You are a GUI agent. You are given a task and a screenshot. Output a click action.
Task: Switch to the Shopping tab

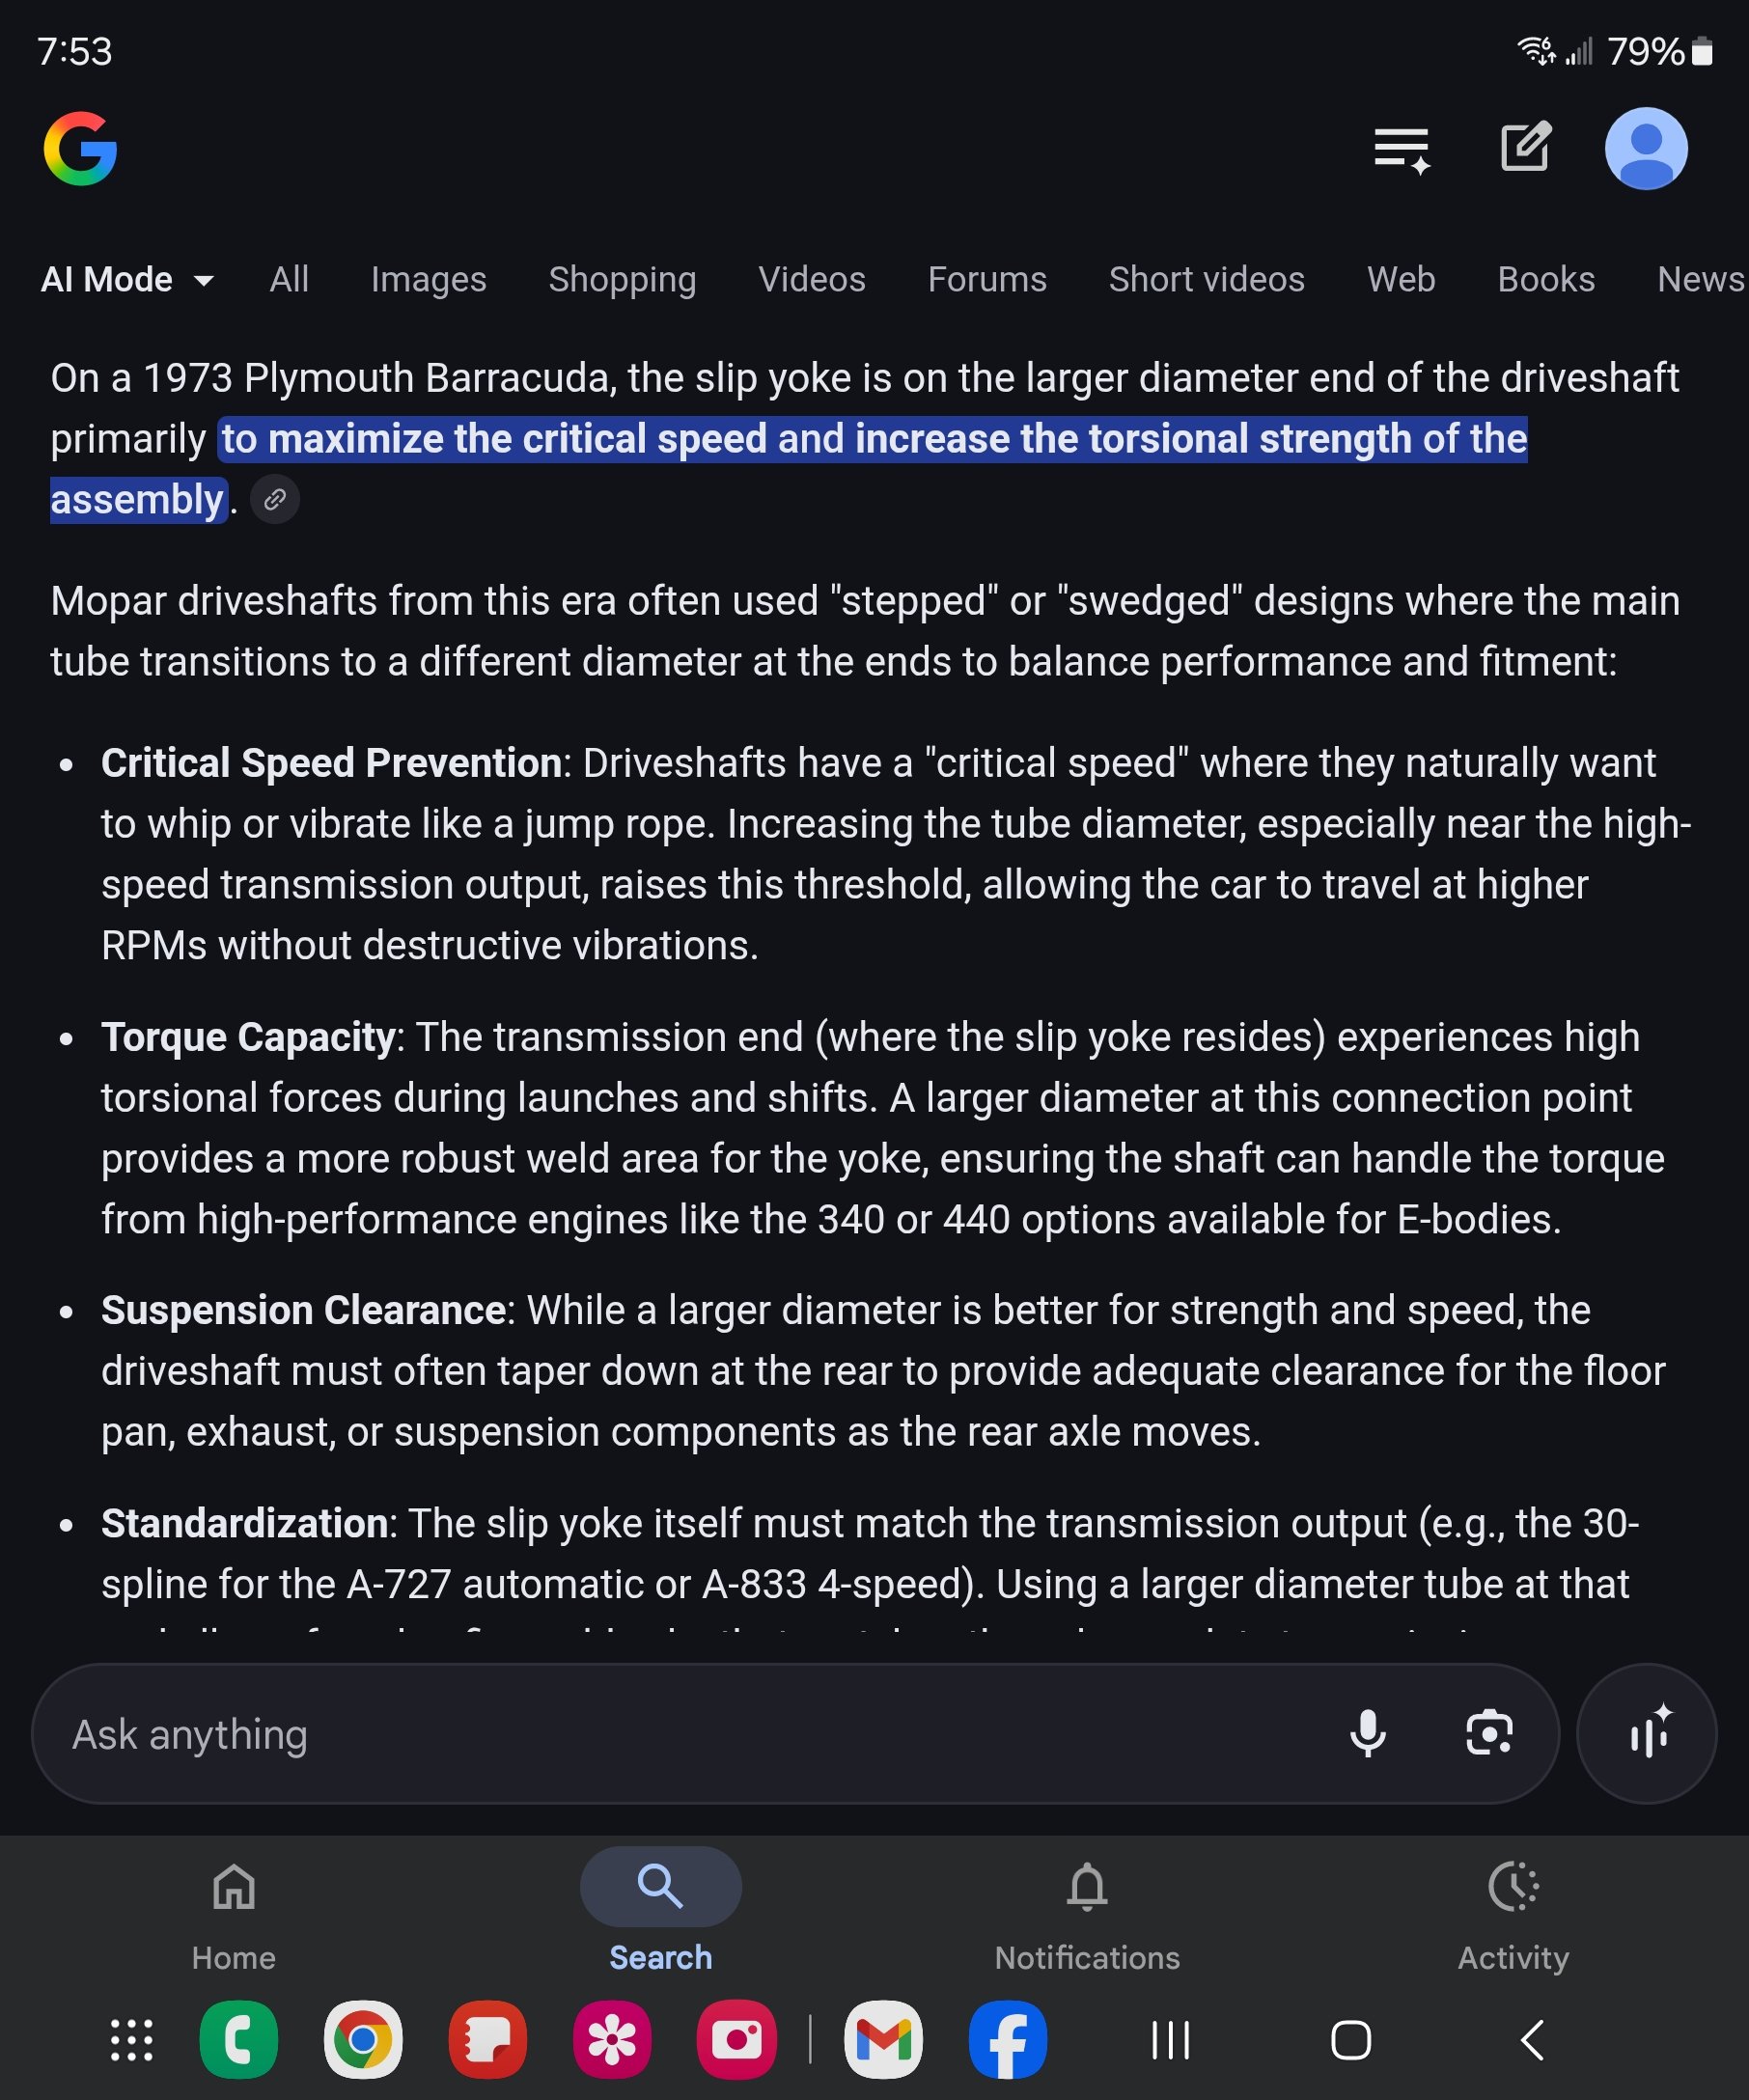622,280
